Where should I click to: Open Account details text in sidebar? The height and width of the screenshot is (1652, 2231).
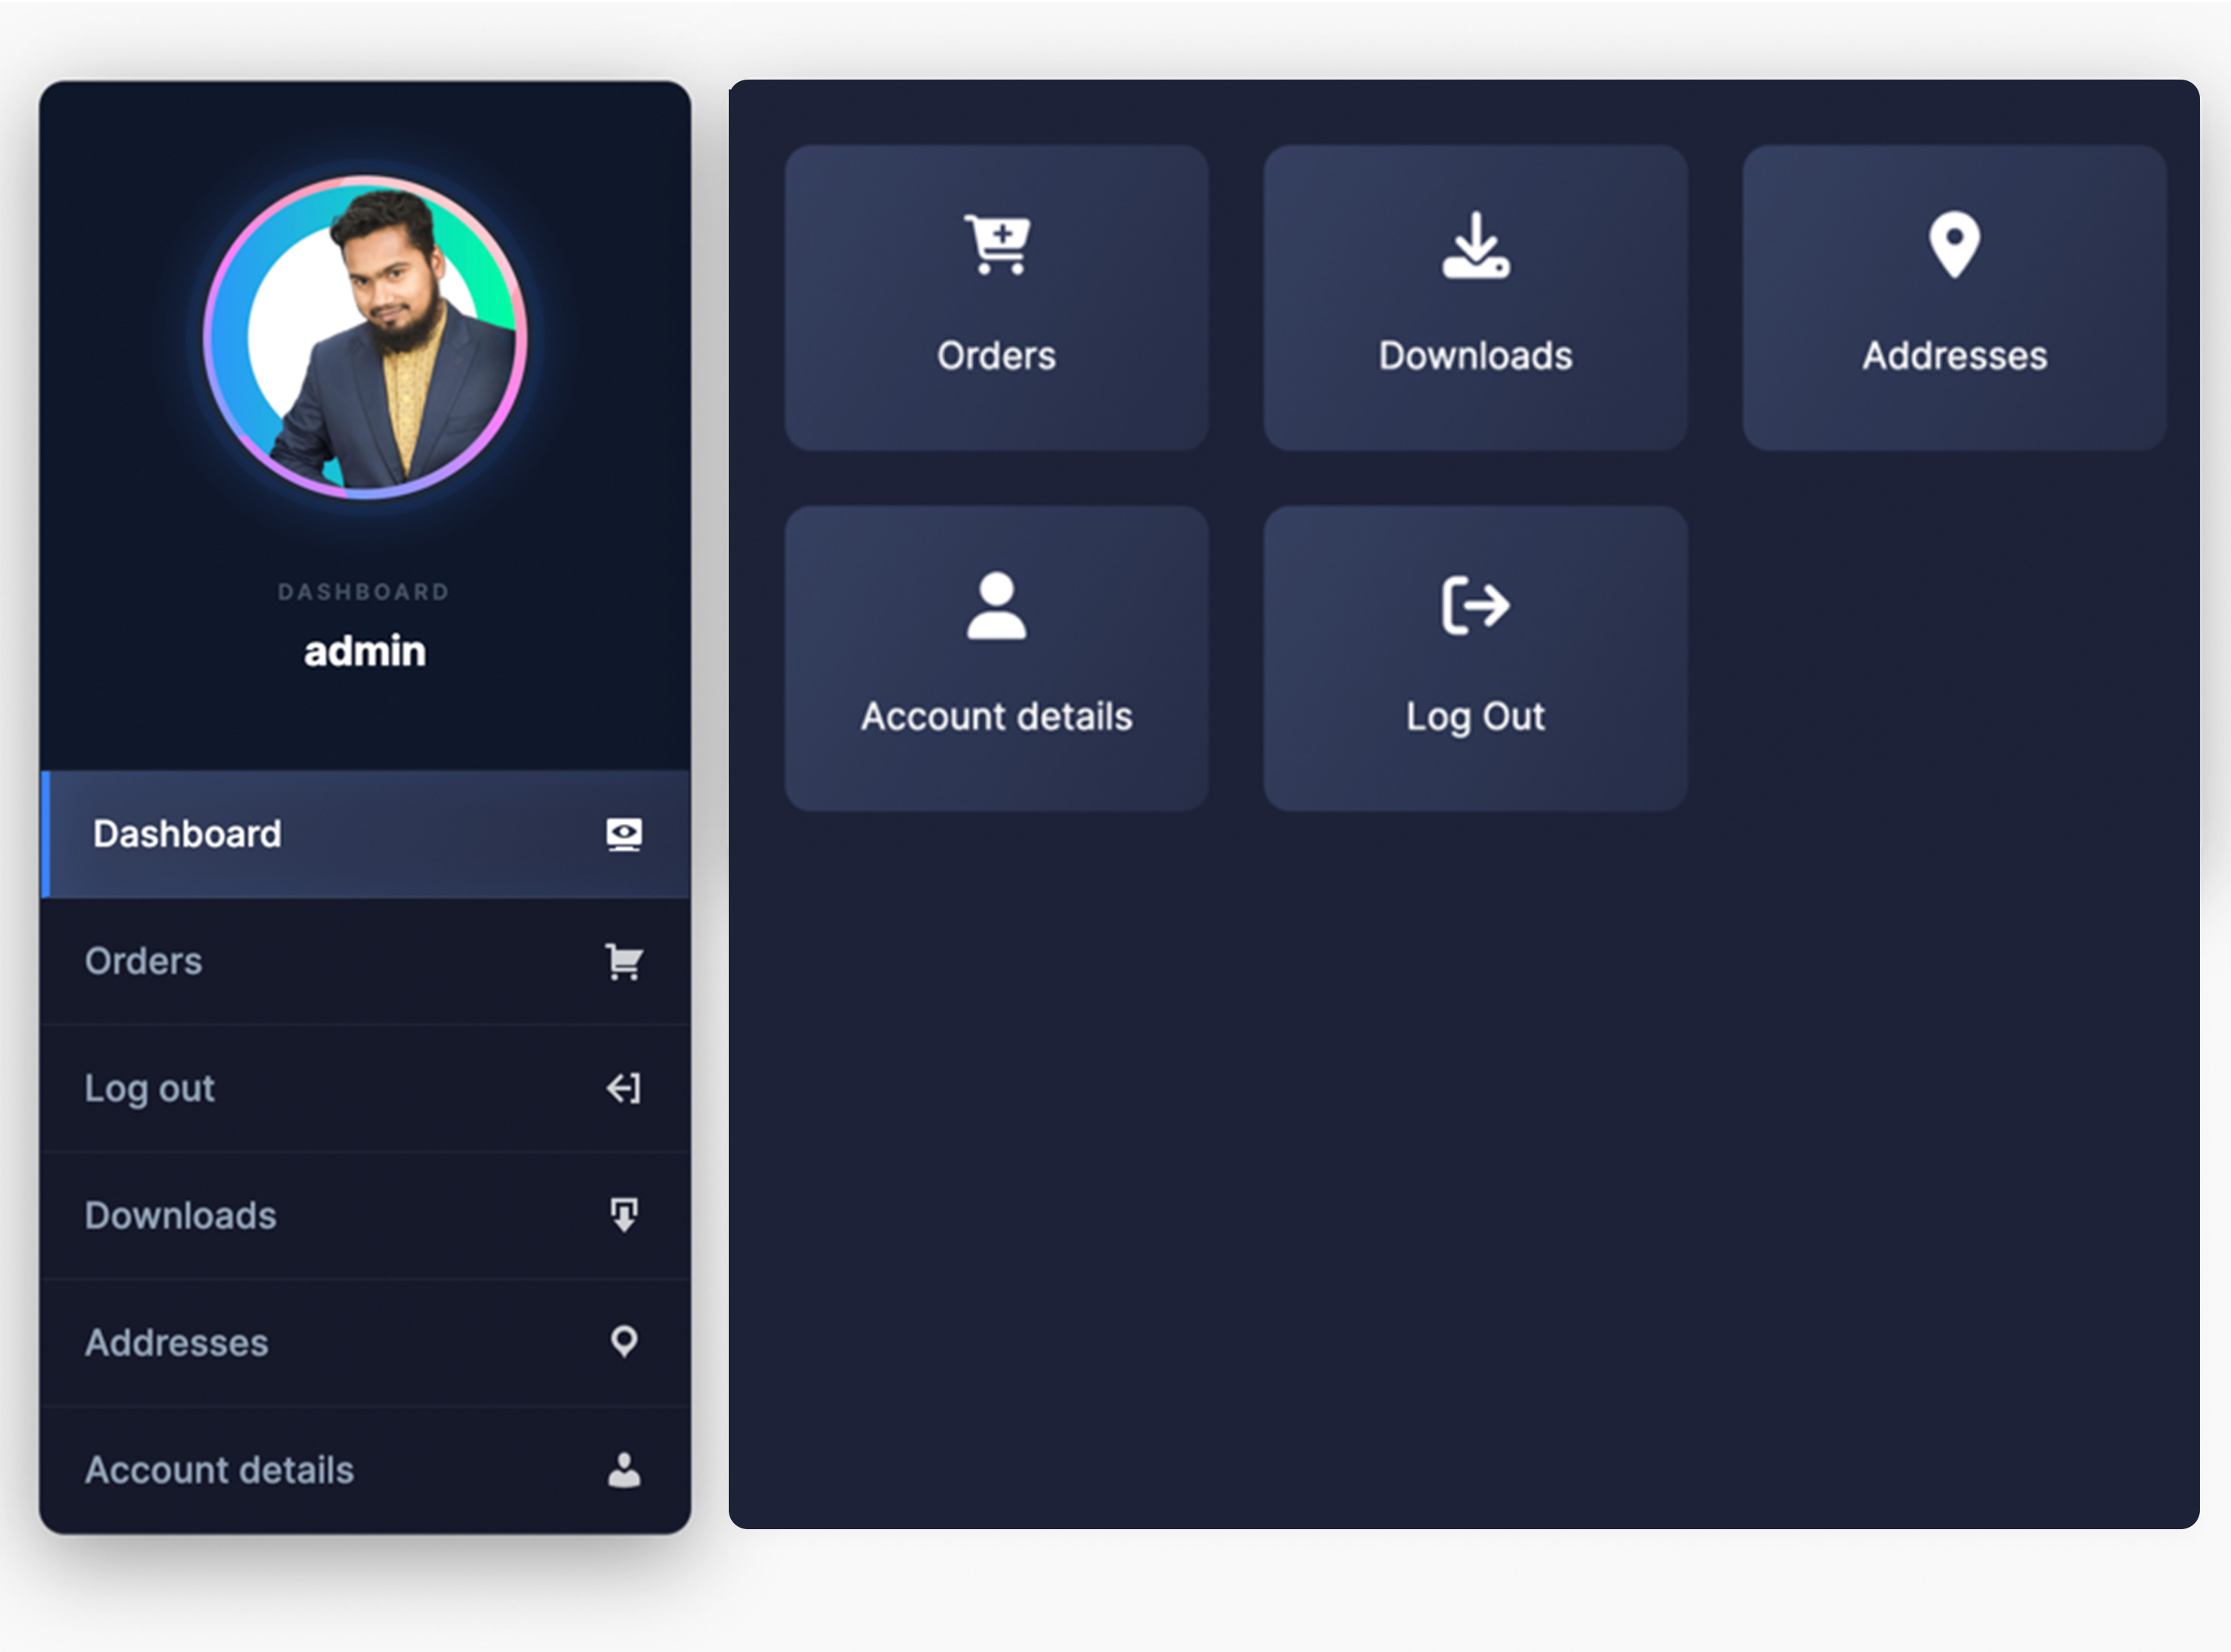[x=219, y=1470]
